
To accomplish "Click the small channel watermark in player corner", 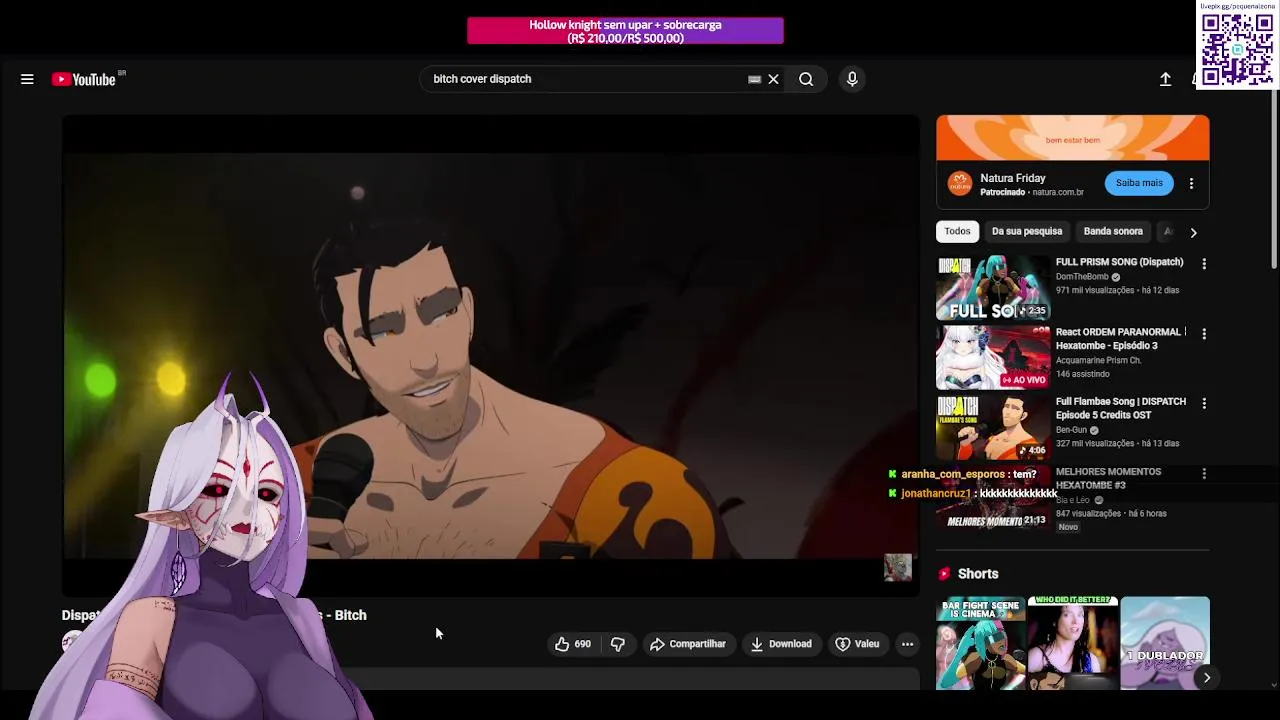I will pos(898,567).
